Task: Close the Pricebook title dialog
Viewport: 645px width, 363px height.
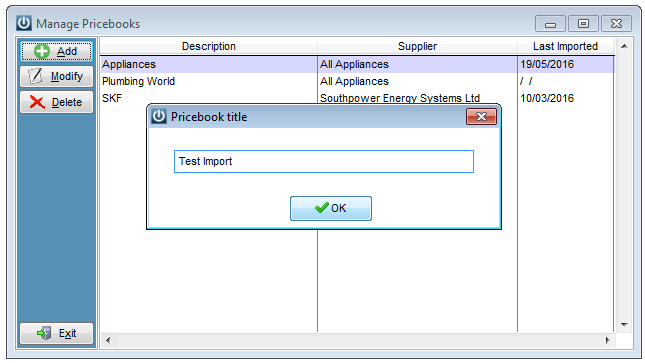Action: point(481,116)
